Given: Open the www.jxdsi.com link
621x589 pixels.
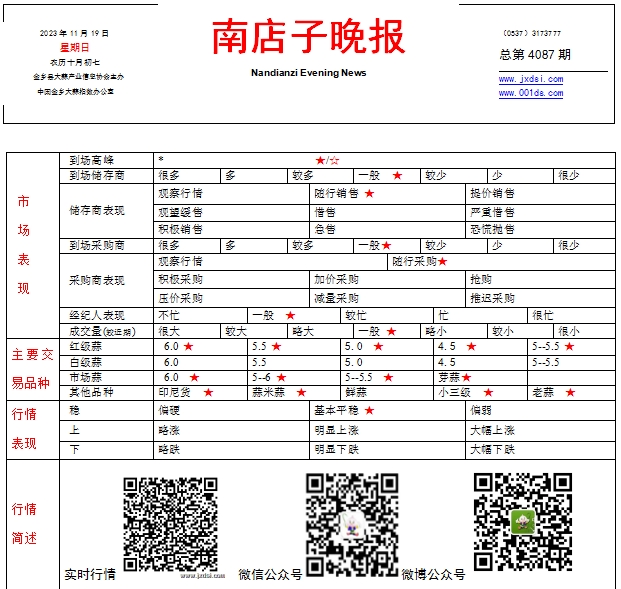Looking at the screenshot, I should (531, 79).
